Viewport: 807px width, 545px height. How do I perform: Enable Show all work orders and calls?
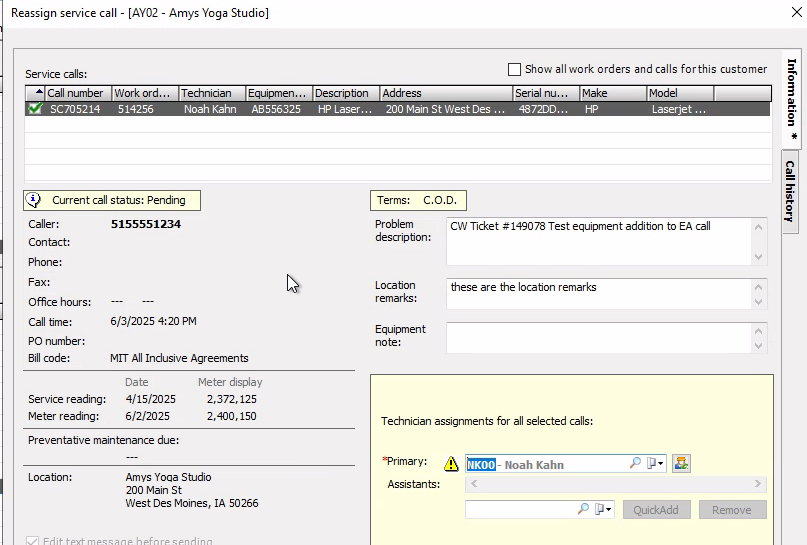tap(514, 69)
